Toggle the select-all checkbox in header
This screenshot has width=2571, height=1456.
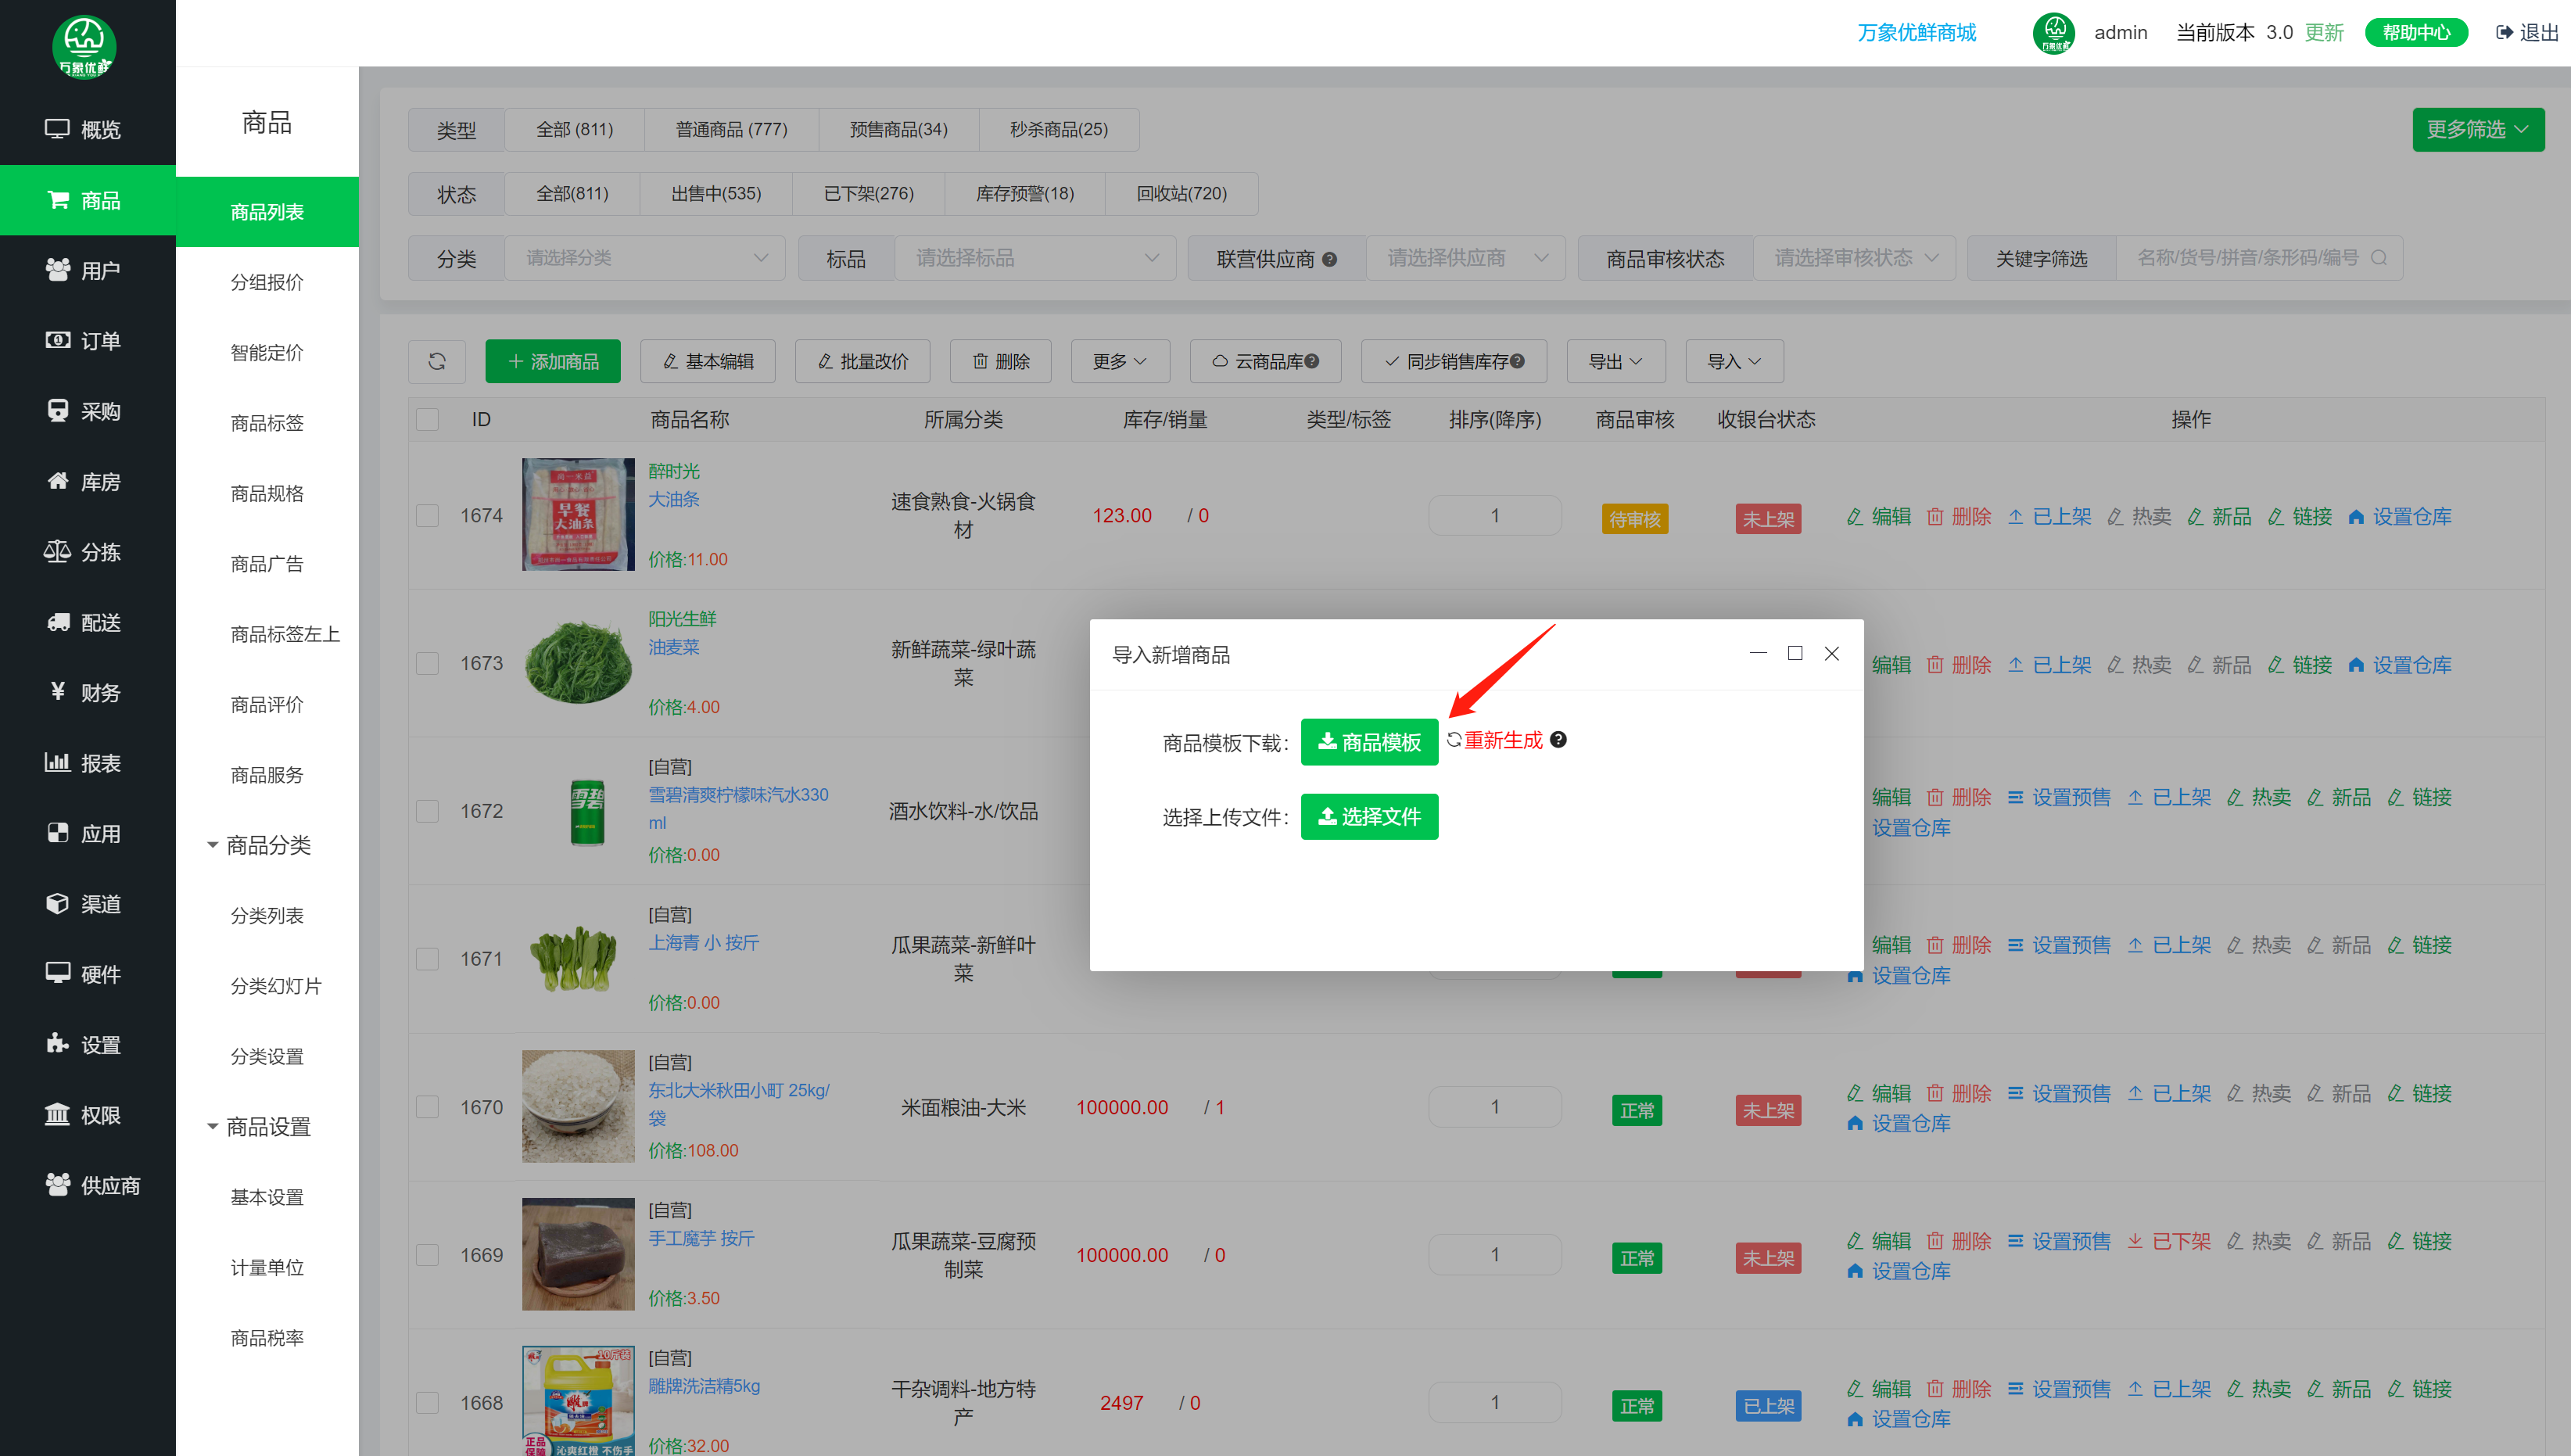(428, 419)
